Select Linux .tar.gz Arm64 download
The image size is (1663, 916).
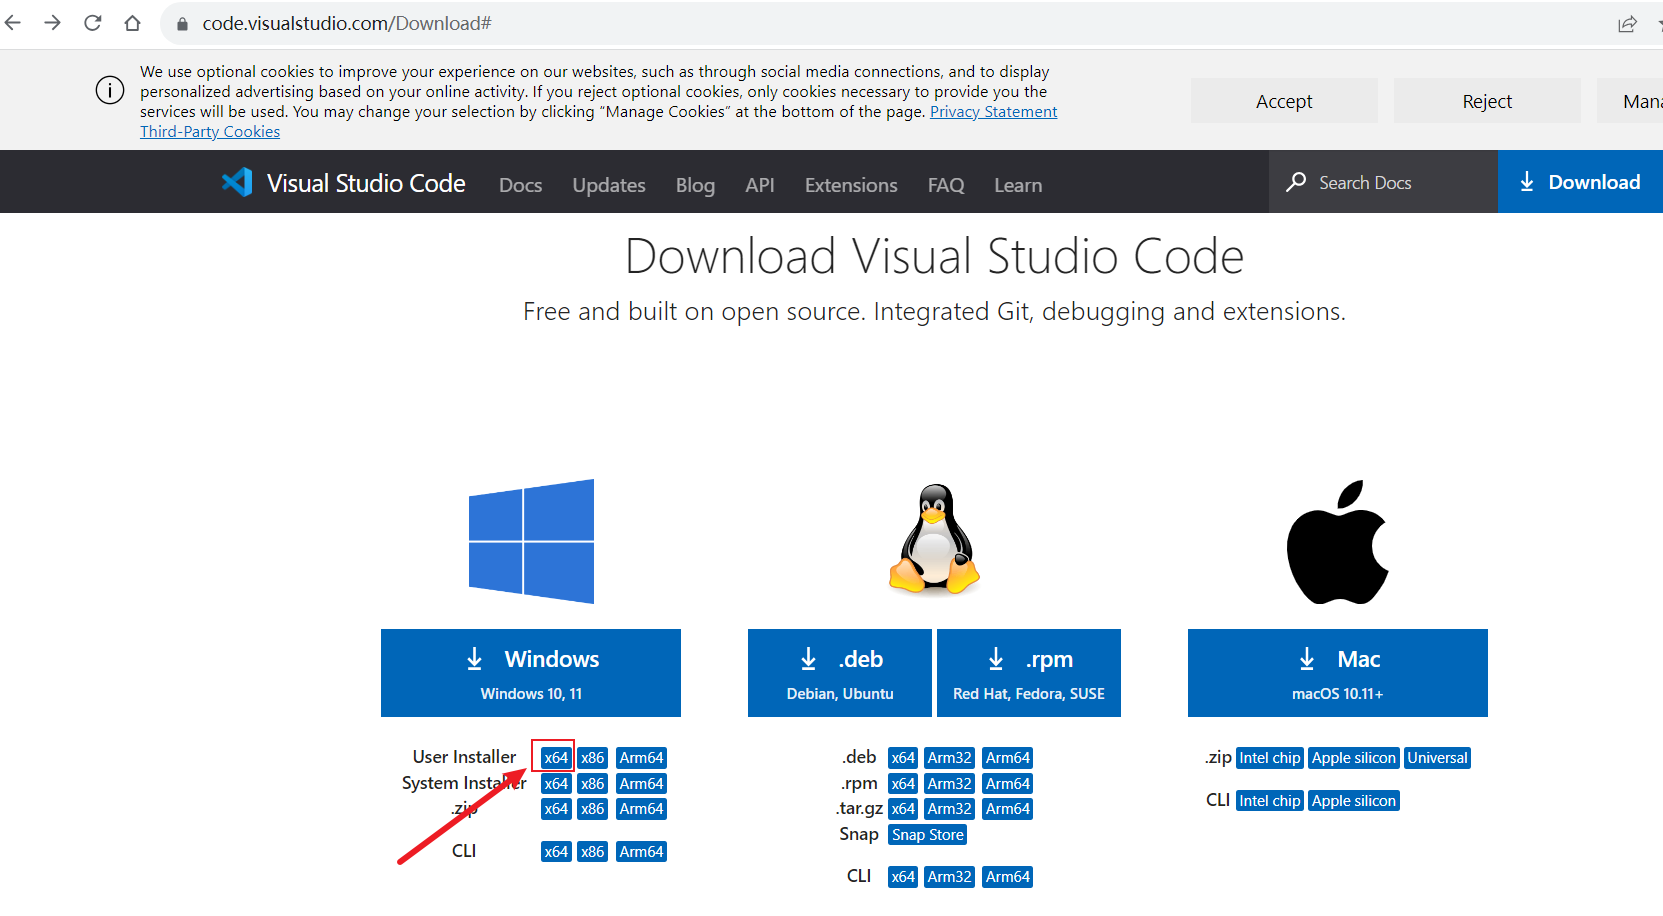1007,809
